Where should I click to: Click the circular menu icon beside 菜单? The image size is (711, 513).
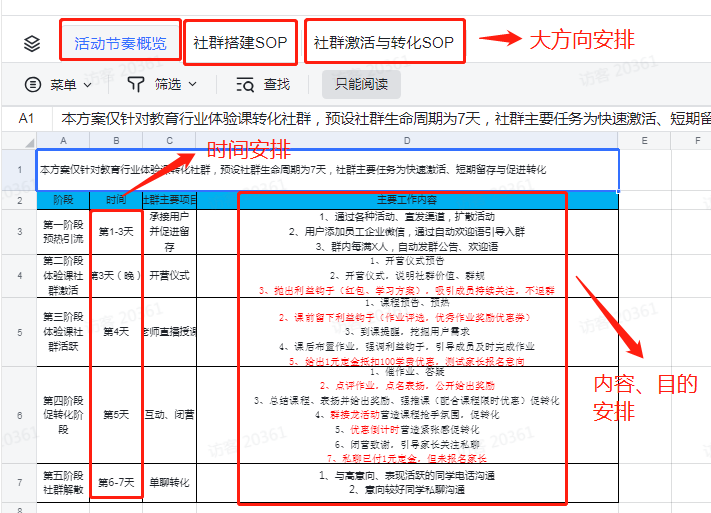[x=33, y=84]
